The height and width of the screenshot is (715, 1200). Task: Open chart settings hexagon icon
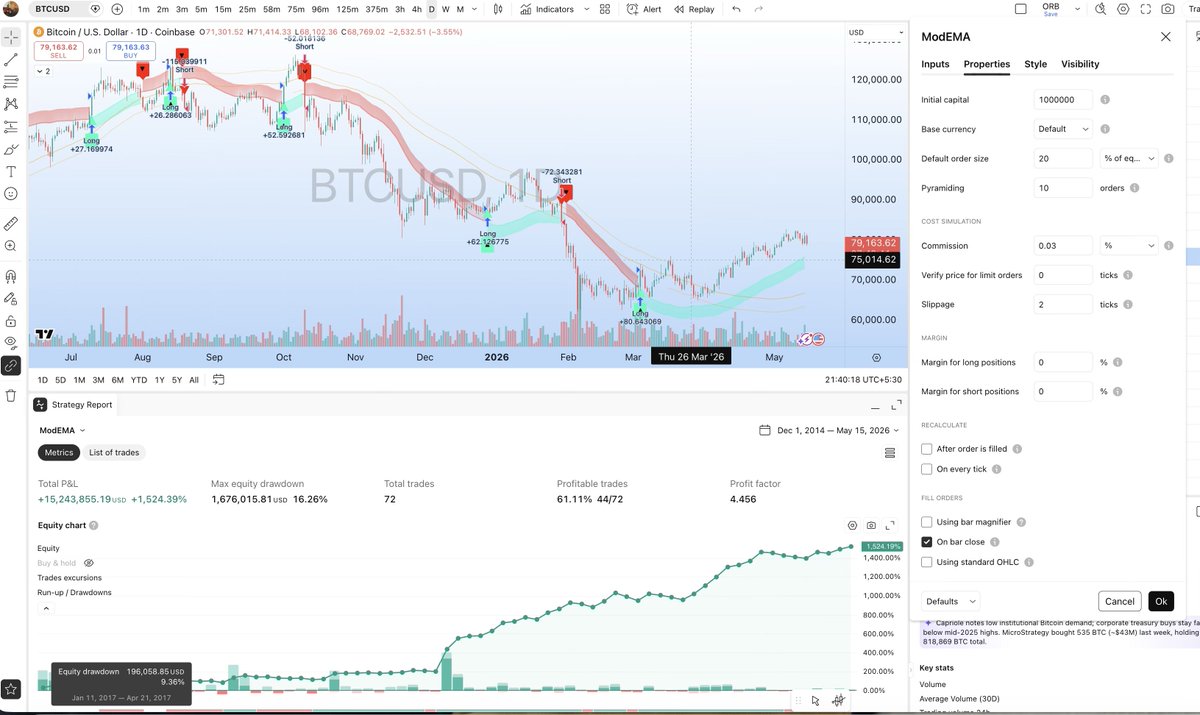pos(1122,9)
